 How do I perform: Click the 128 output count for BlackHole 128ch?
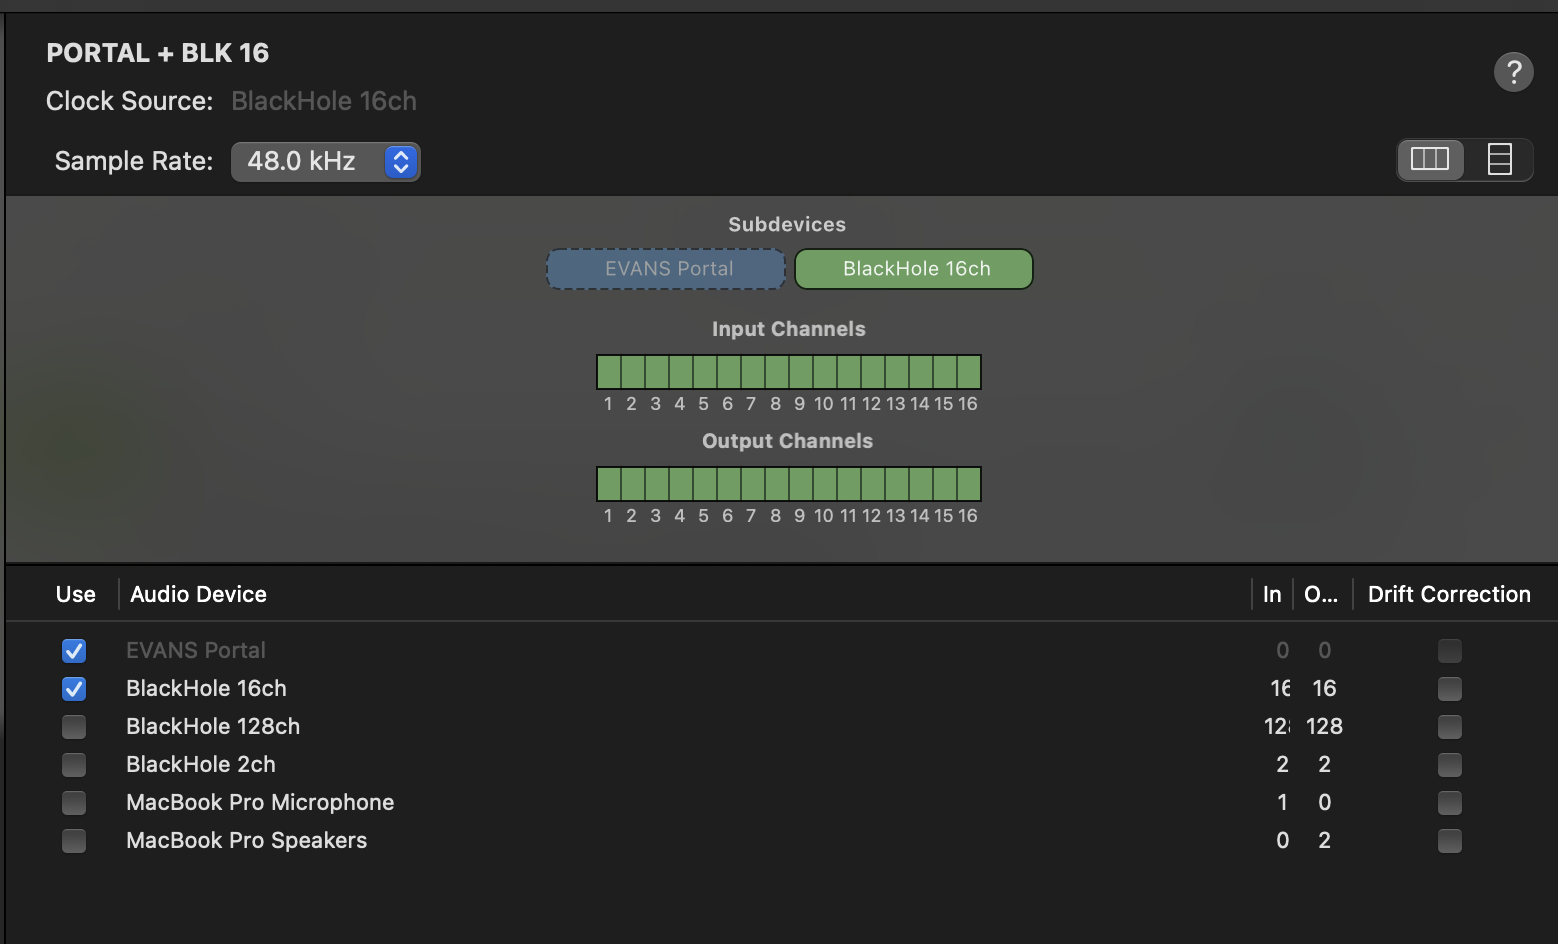point(1324,726)
